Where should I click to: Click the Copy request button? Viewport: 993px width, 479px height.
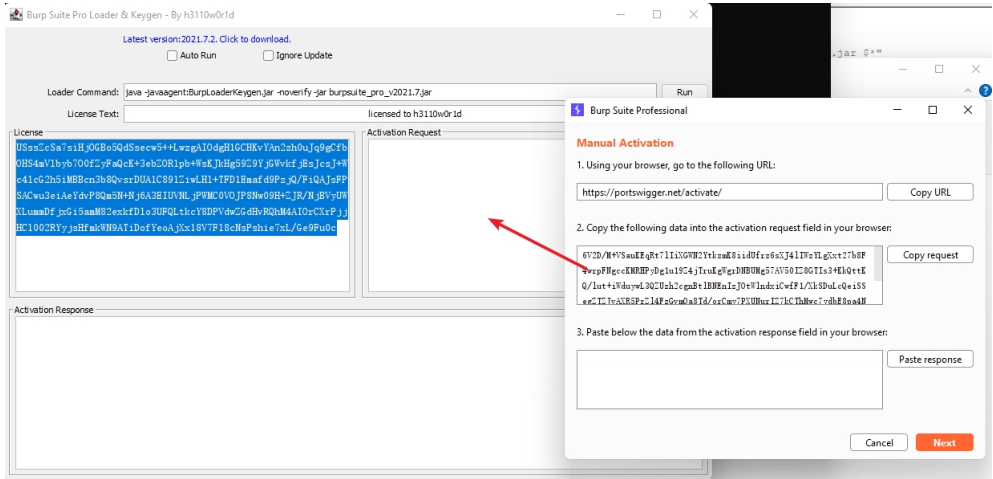930,255
